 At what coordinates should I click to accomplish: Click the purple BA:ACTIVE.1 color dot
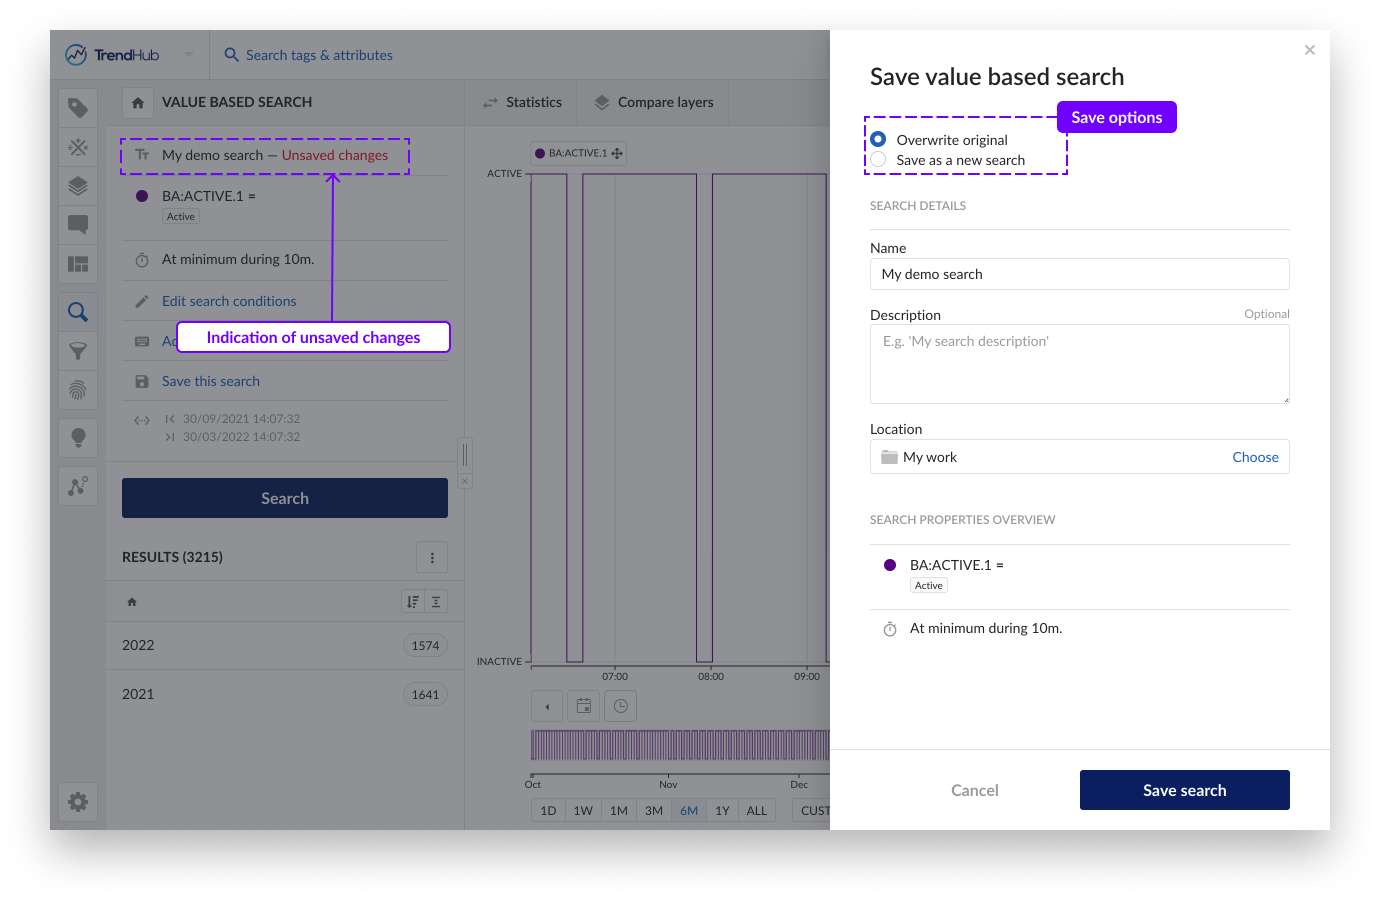tap(142, 196)
